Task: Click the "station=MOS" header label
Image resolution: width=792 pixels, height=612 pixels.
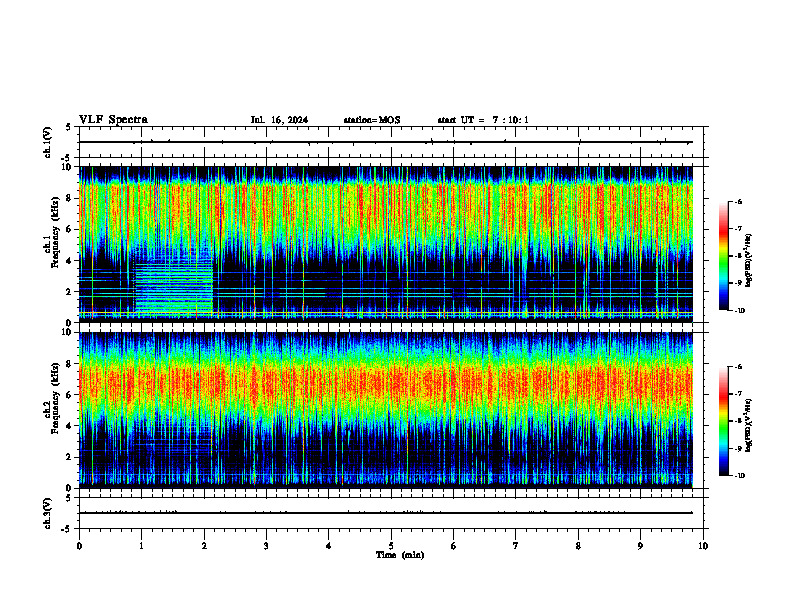Action: click(x=372, y=120)
